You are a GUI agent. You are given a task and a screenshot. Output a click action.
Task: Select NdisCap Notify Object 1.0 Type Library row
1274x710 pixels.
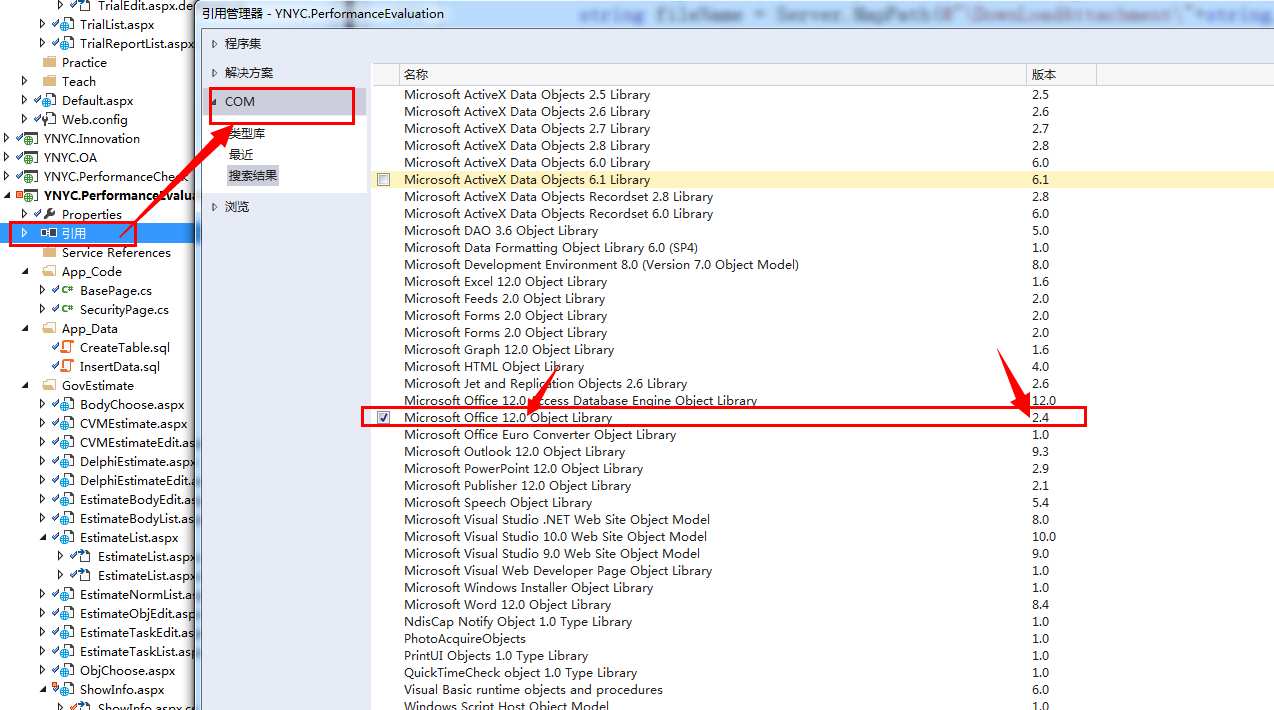822,622
